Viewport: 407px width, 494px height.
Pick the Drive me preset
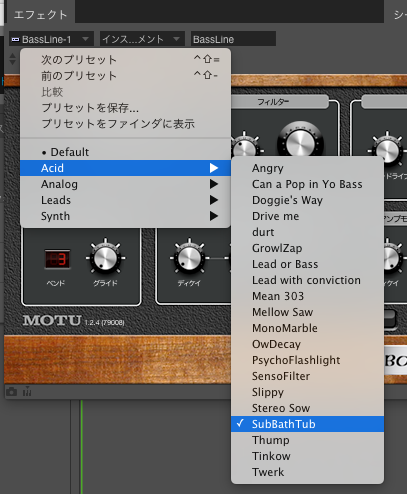point(307,216)
